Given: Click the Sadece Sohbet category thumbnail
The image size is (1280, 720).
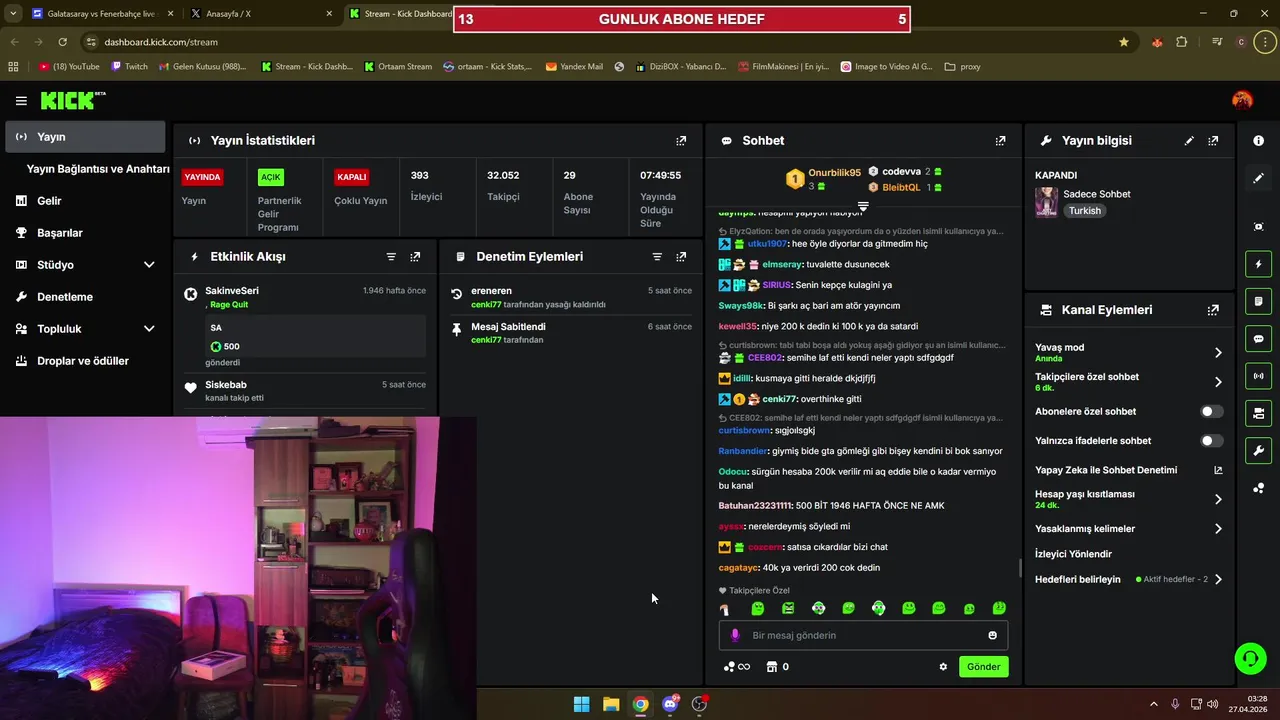Looking at the screenshot, I should coord(1046,202).
